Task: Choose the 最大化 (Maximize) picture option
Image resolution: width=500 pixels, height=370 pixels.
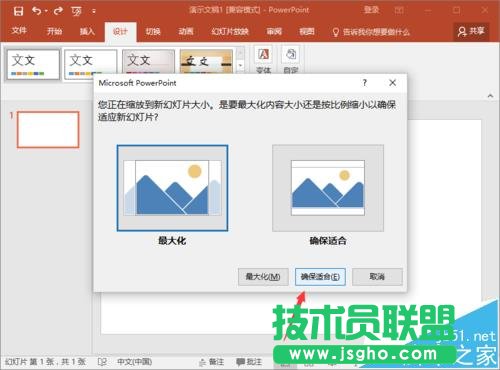Action: tap(172, 188)
